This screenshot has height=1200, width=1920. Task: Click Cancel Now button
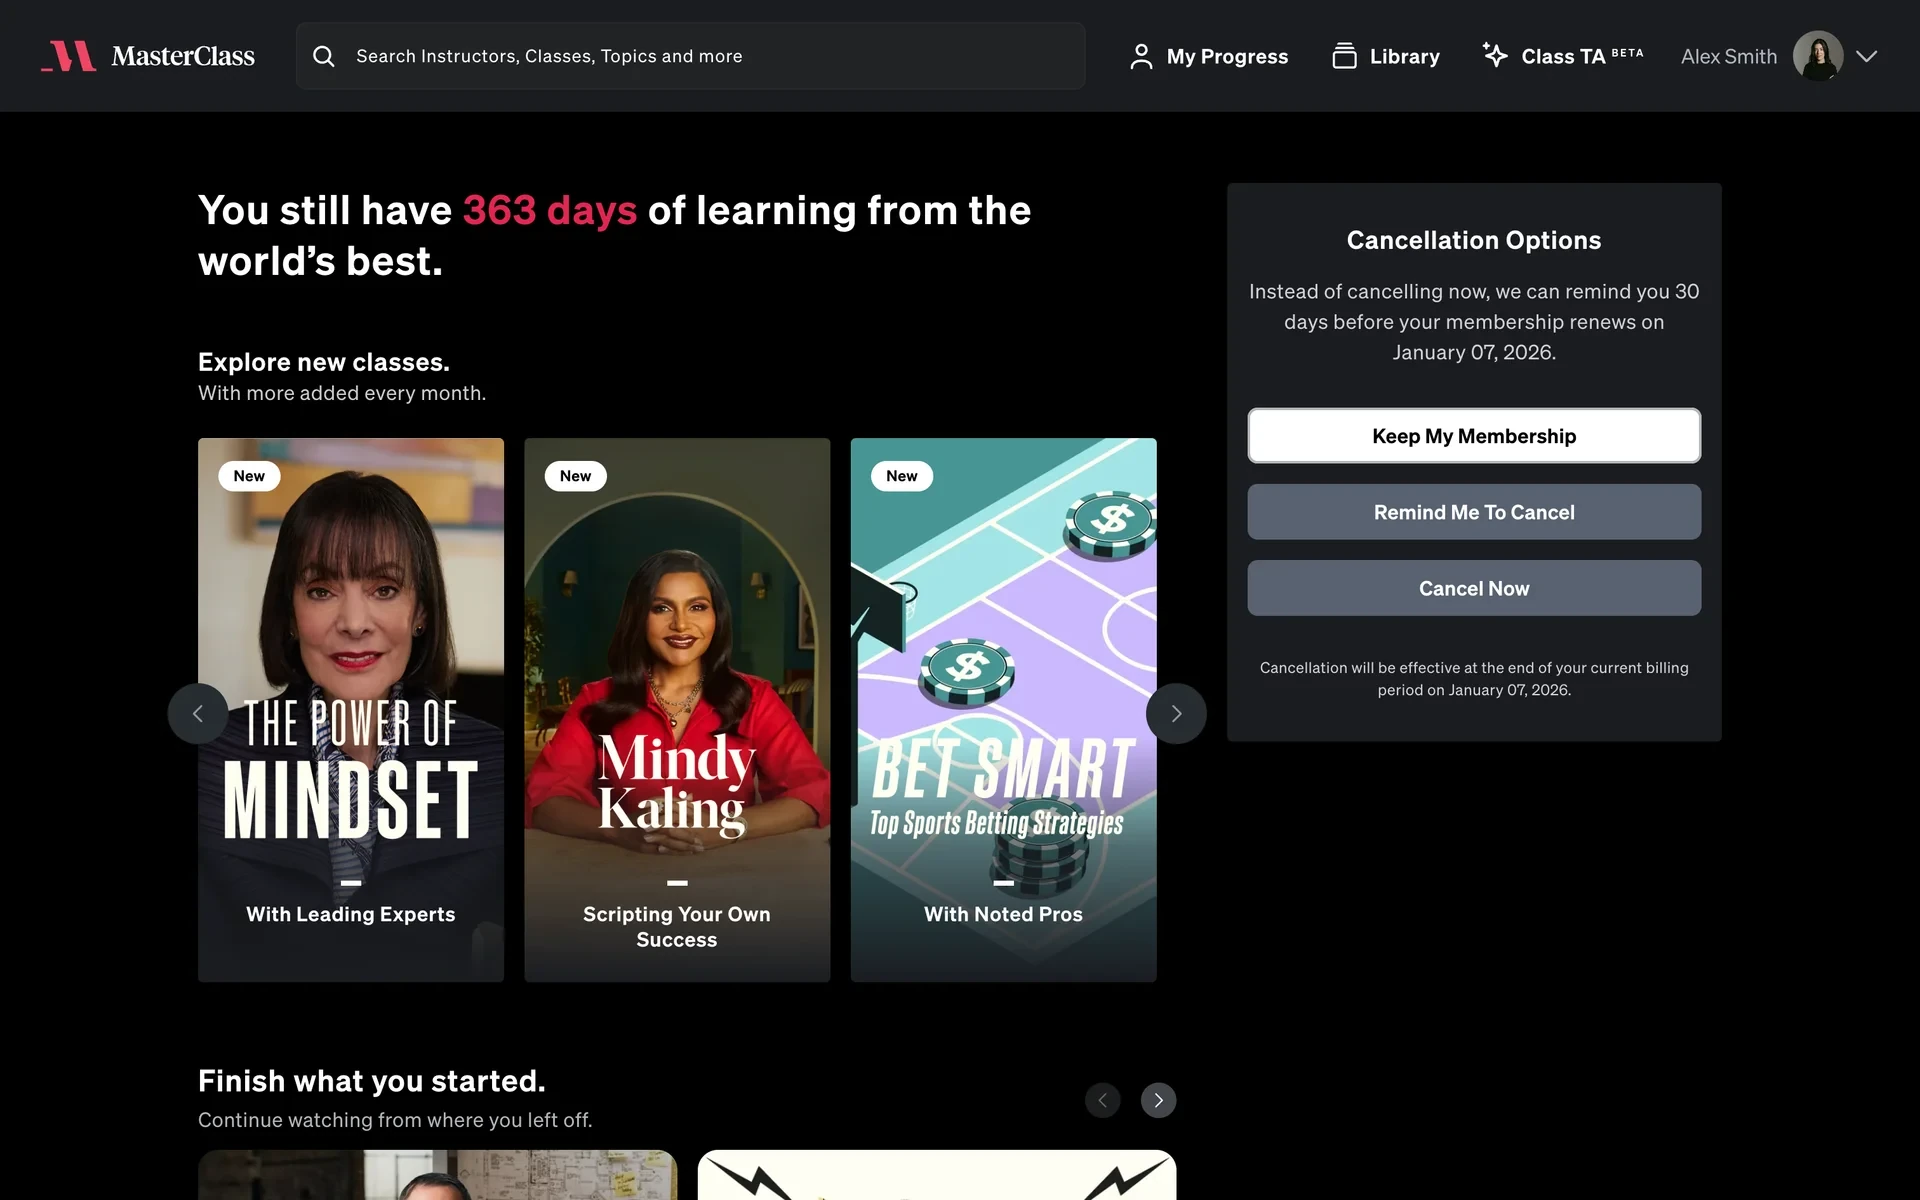pos(1474,588)
